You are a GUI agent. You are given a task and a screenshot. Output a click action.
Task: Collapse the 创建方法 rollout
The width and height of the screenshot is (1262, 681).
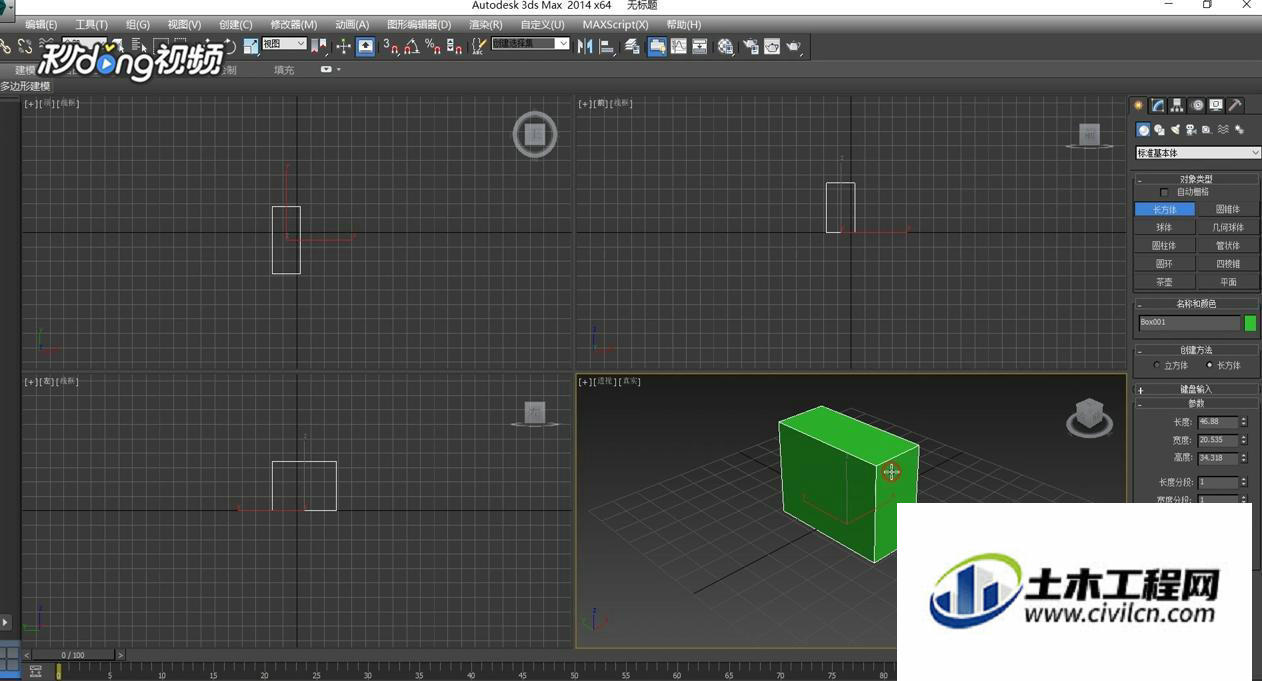tap(1196, 350)
